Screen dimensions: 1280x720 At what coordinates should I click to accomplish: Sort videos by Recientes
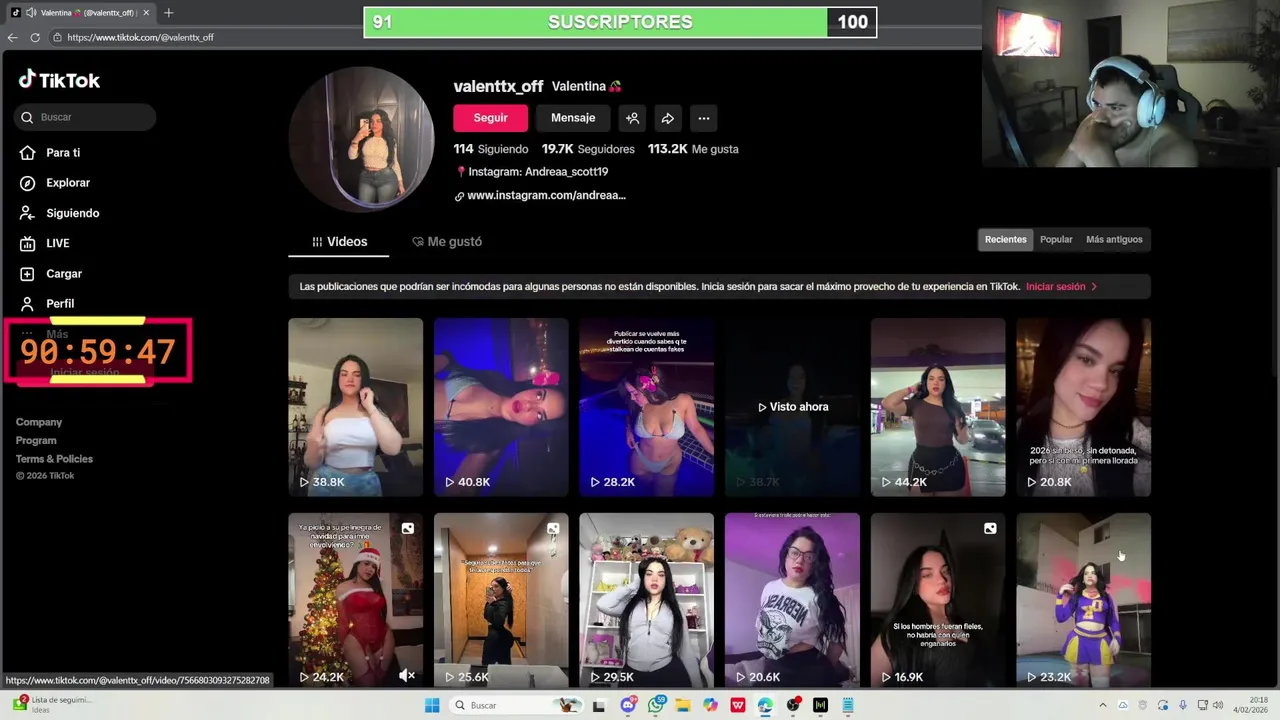coord(1005,240)
